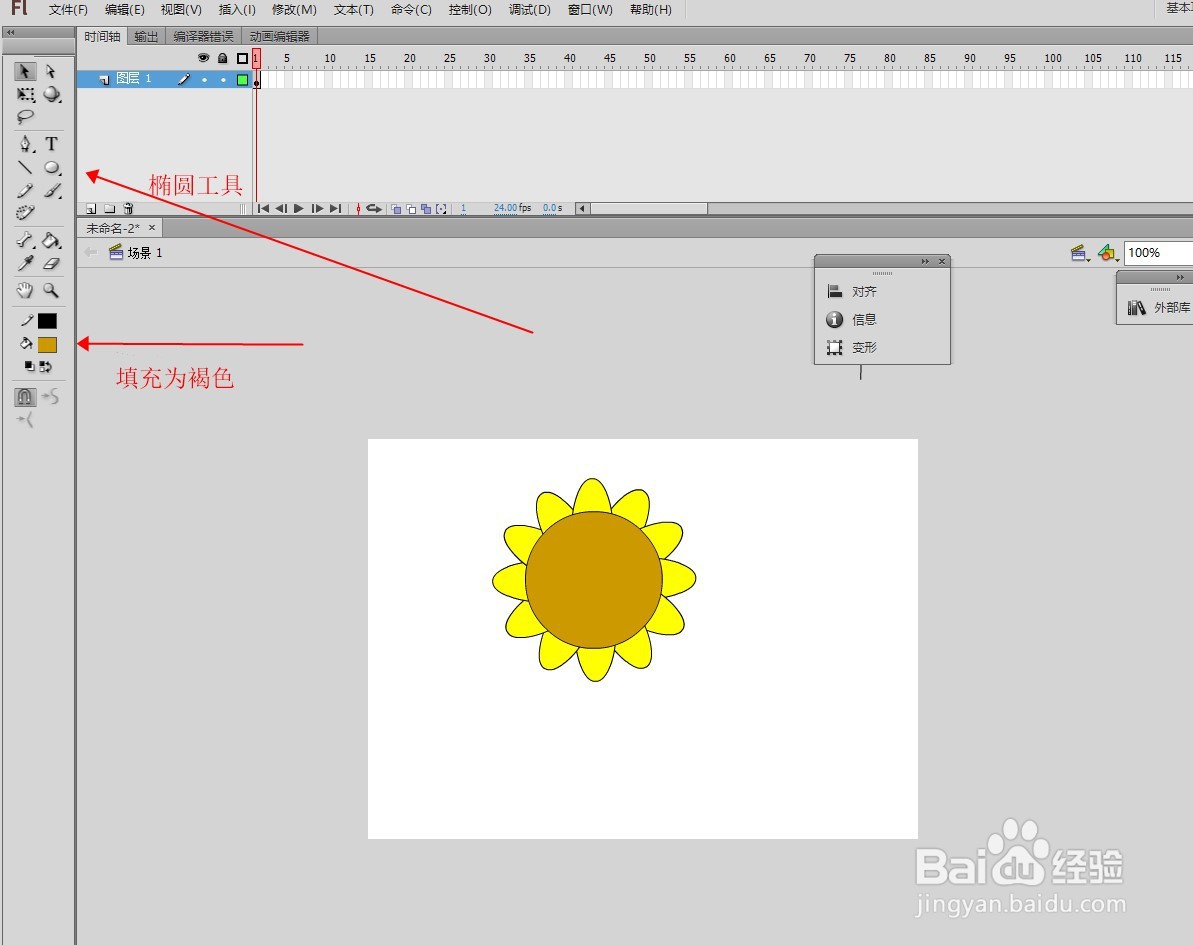The height and width of the screenshot is (945, 1193).
Task: Select the Oval tool in the toolbar
Action: pos(52,167)
